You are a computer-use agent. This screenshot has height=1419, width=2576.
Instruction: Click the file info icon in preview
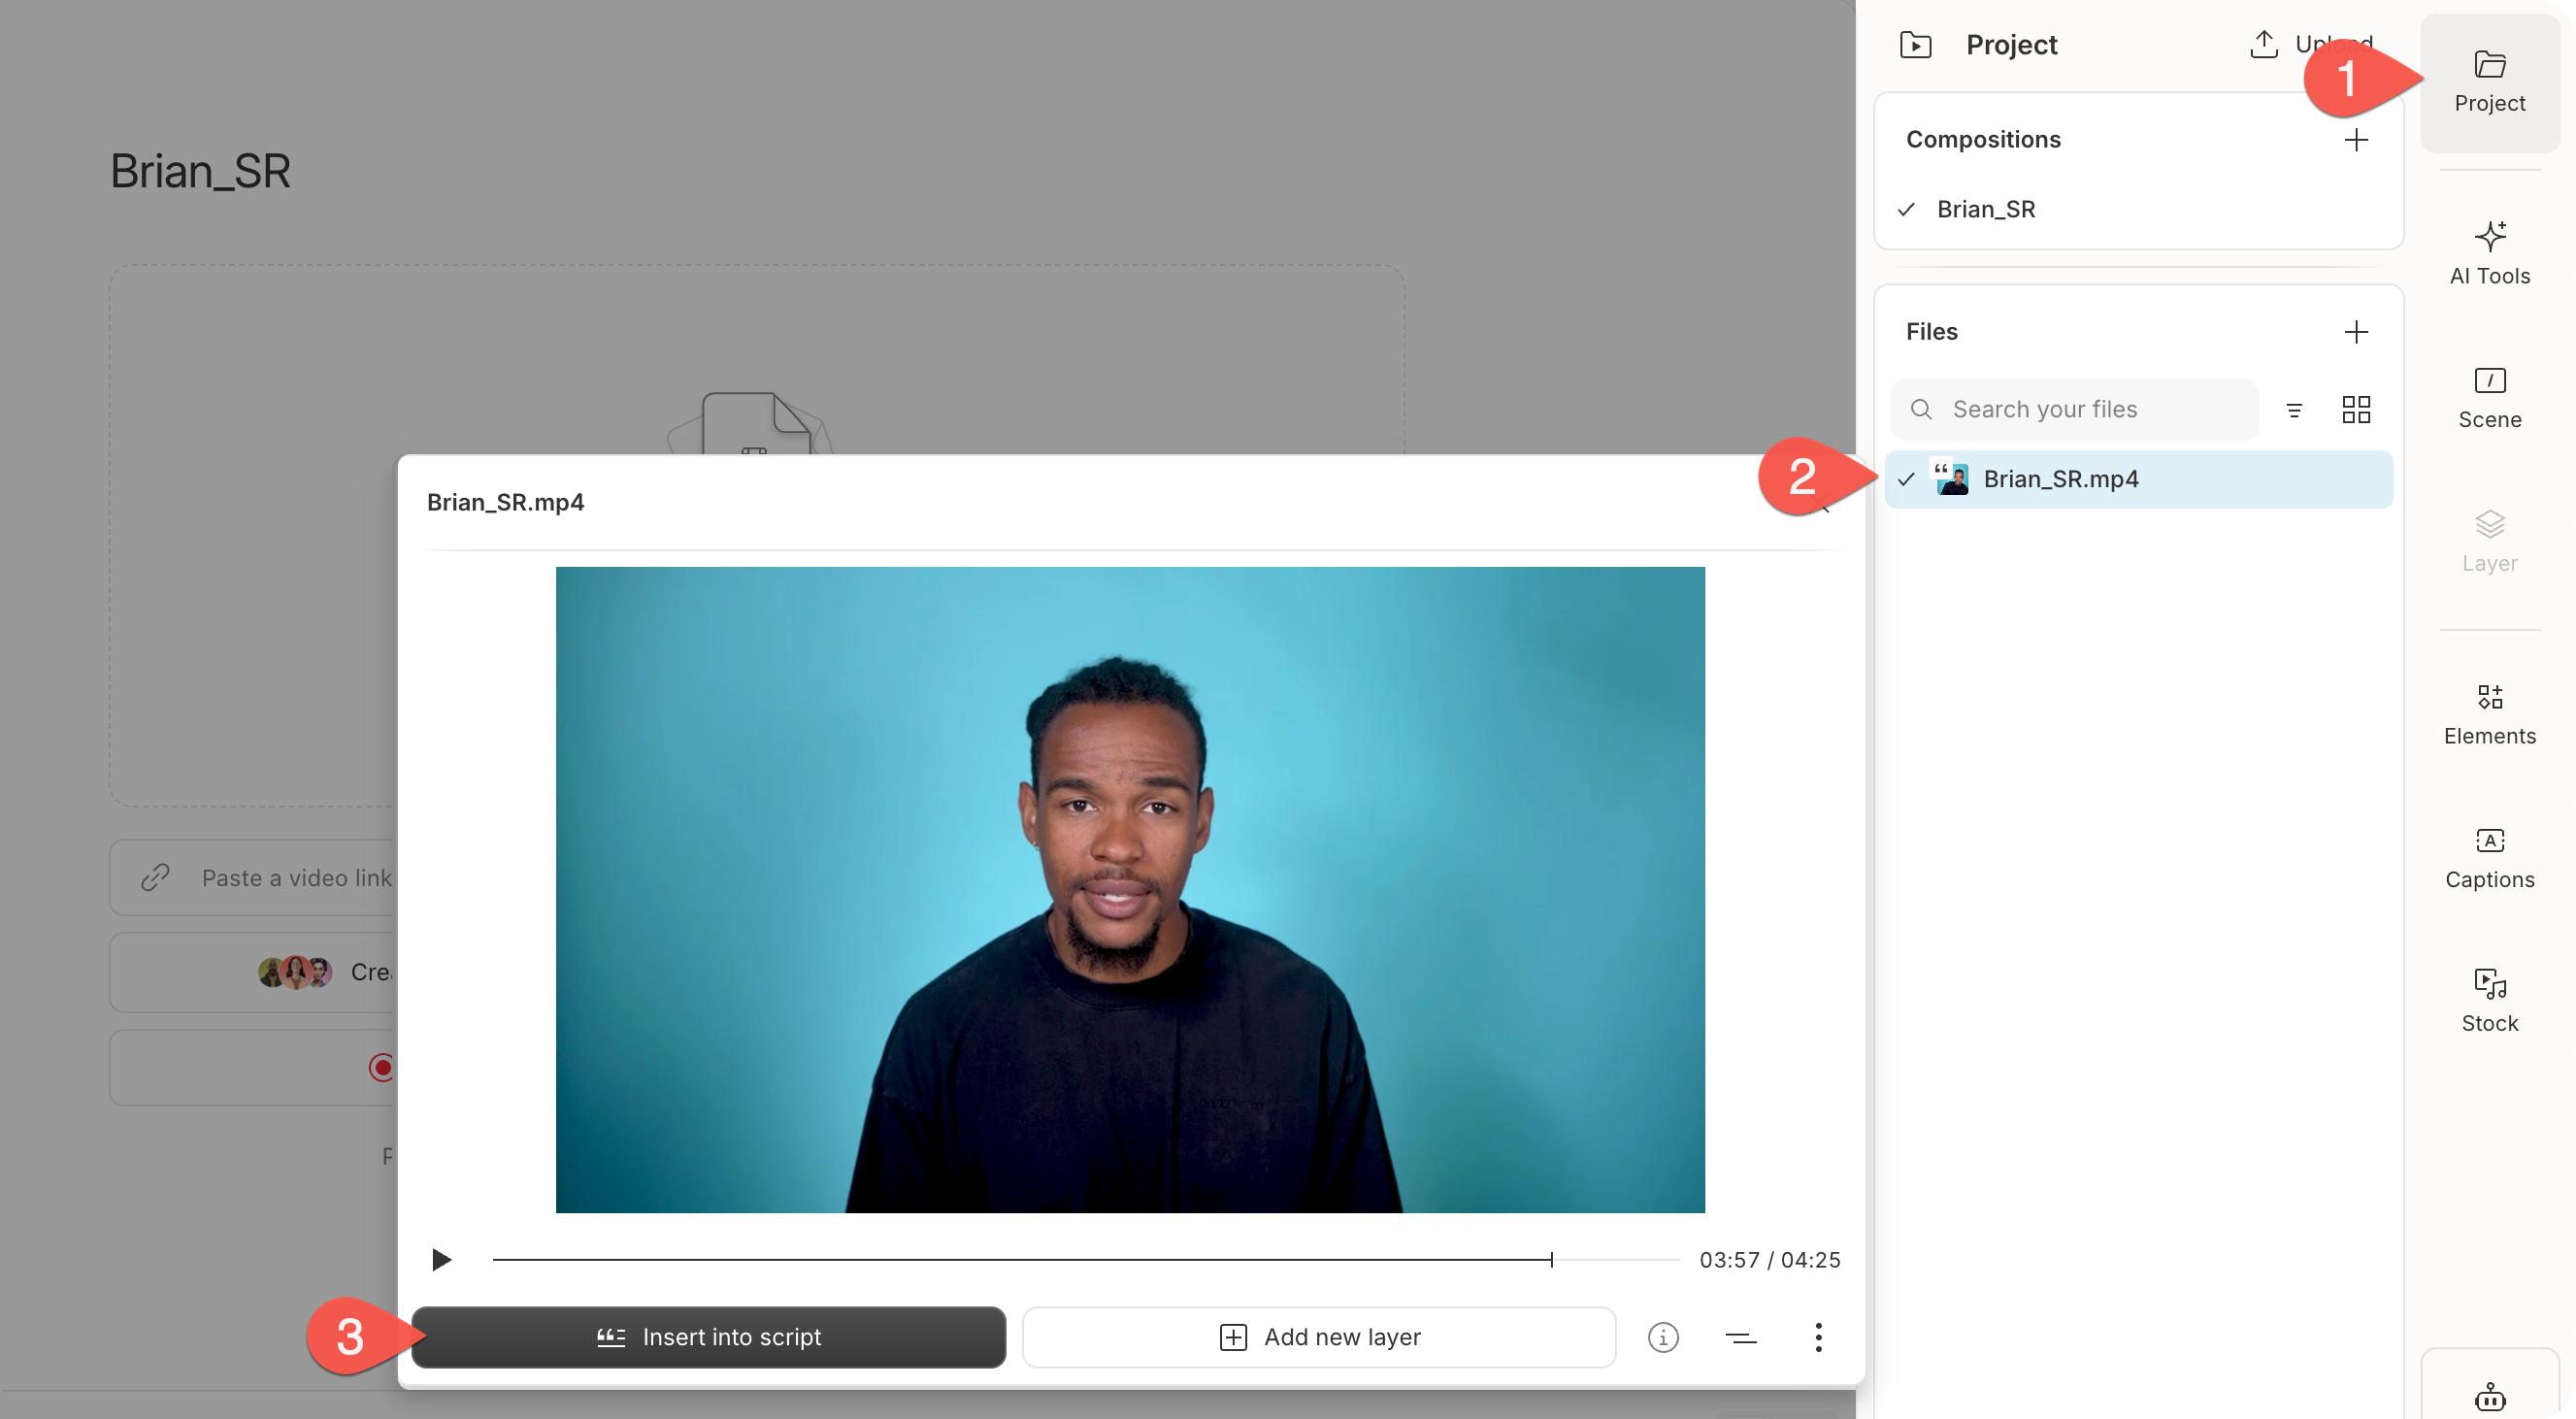coord(1662,1337)
